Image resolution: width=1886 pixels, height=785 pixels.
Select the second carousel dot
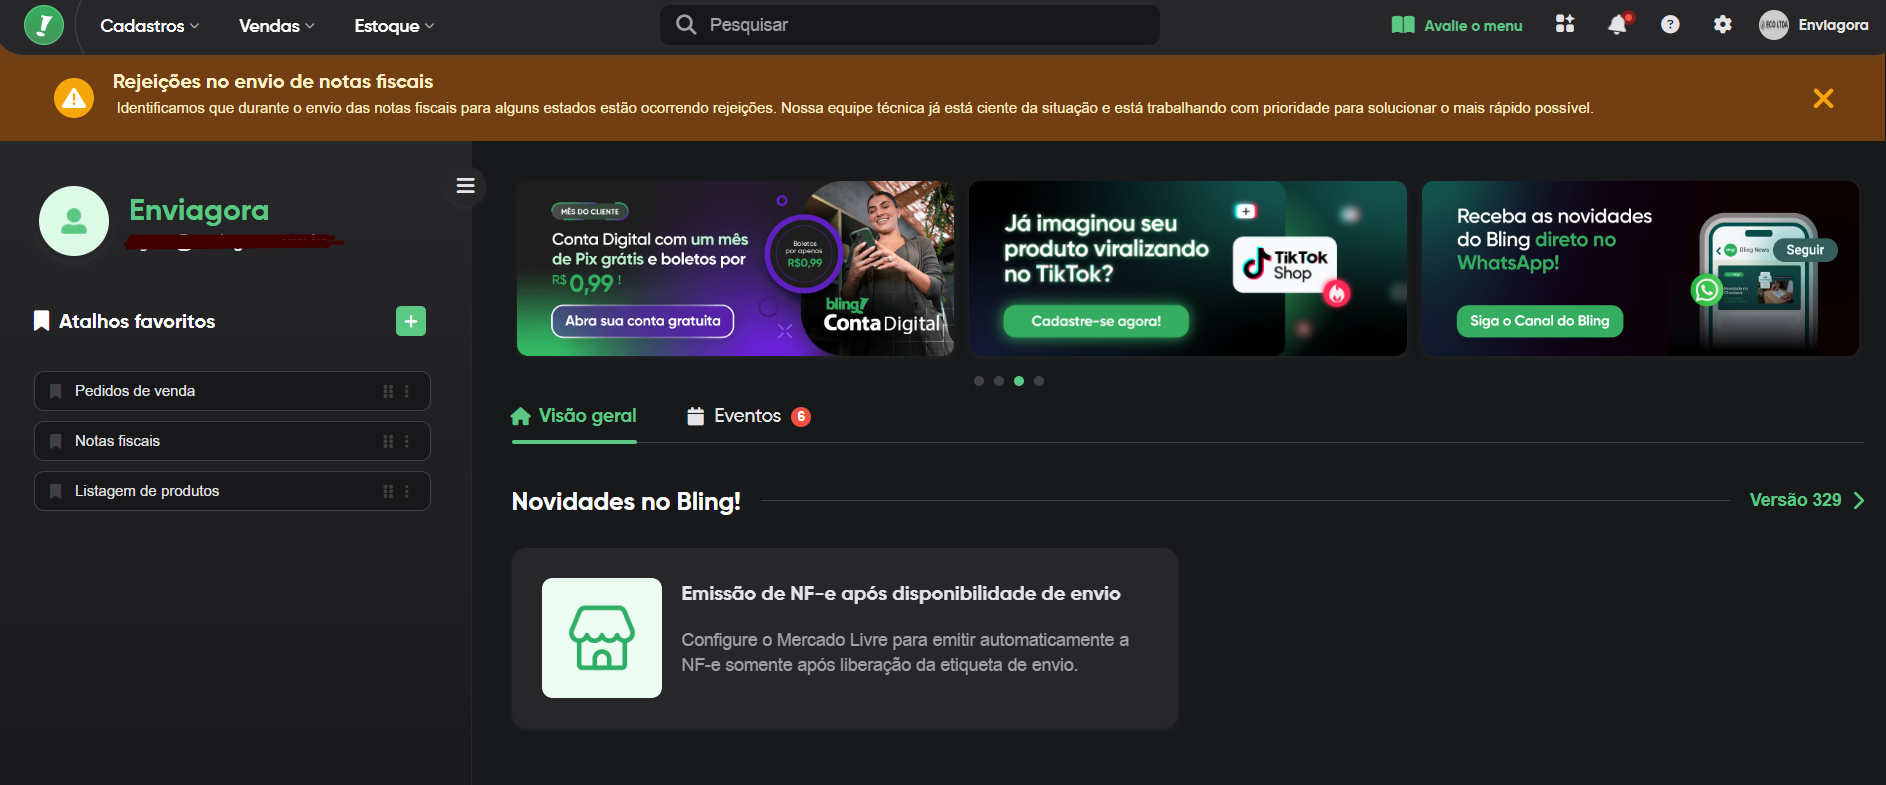(999, 381)
